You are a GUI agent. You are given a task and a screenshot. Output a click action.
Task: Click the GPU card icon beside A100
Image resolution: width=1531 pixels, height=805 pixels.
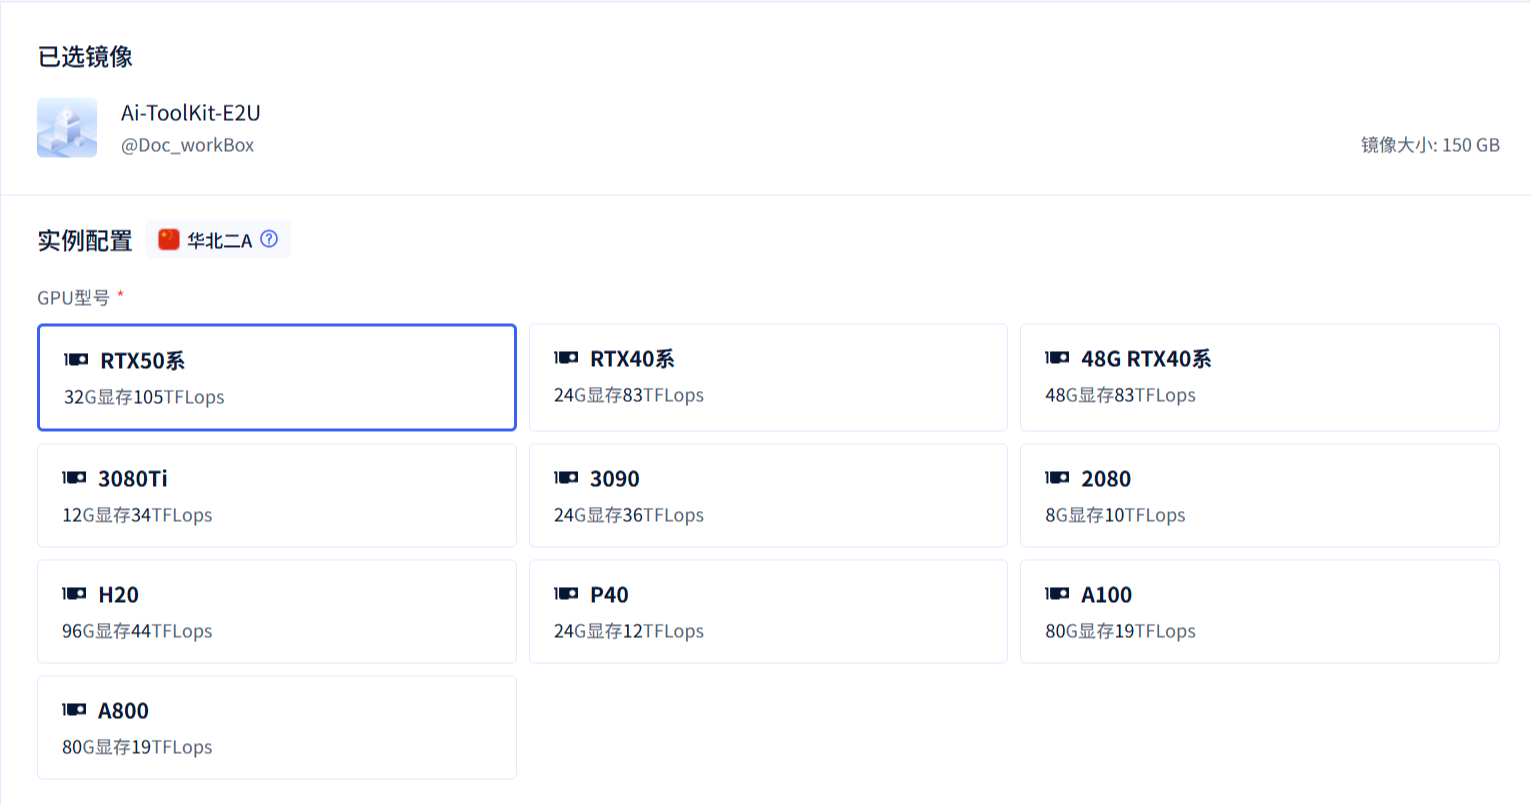(x=1057, y=594)
